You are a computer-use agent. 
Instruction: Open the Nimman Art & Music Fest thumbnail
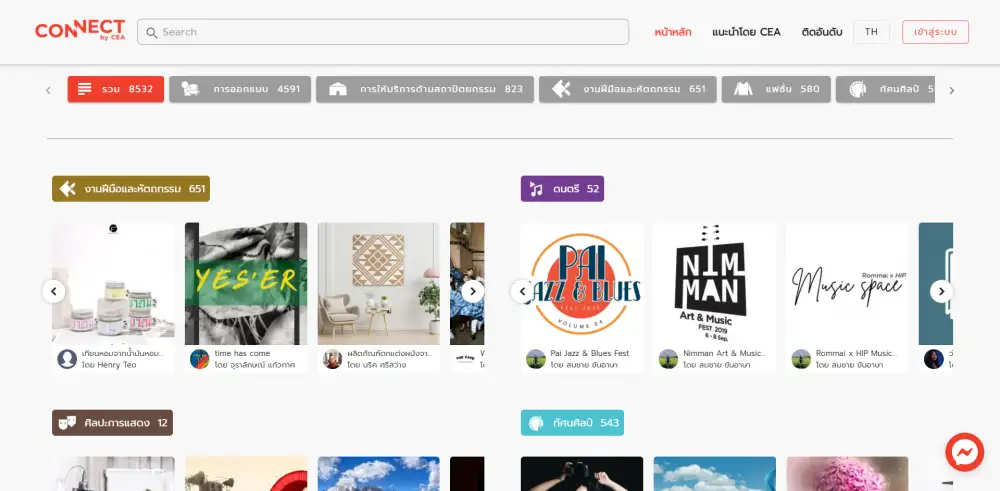pos(714,284)
